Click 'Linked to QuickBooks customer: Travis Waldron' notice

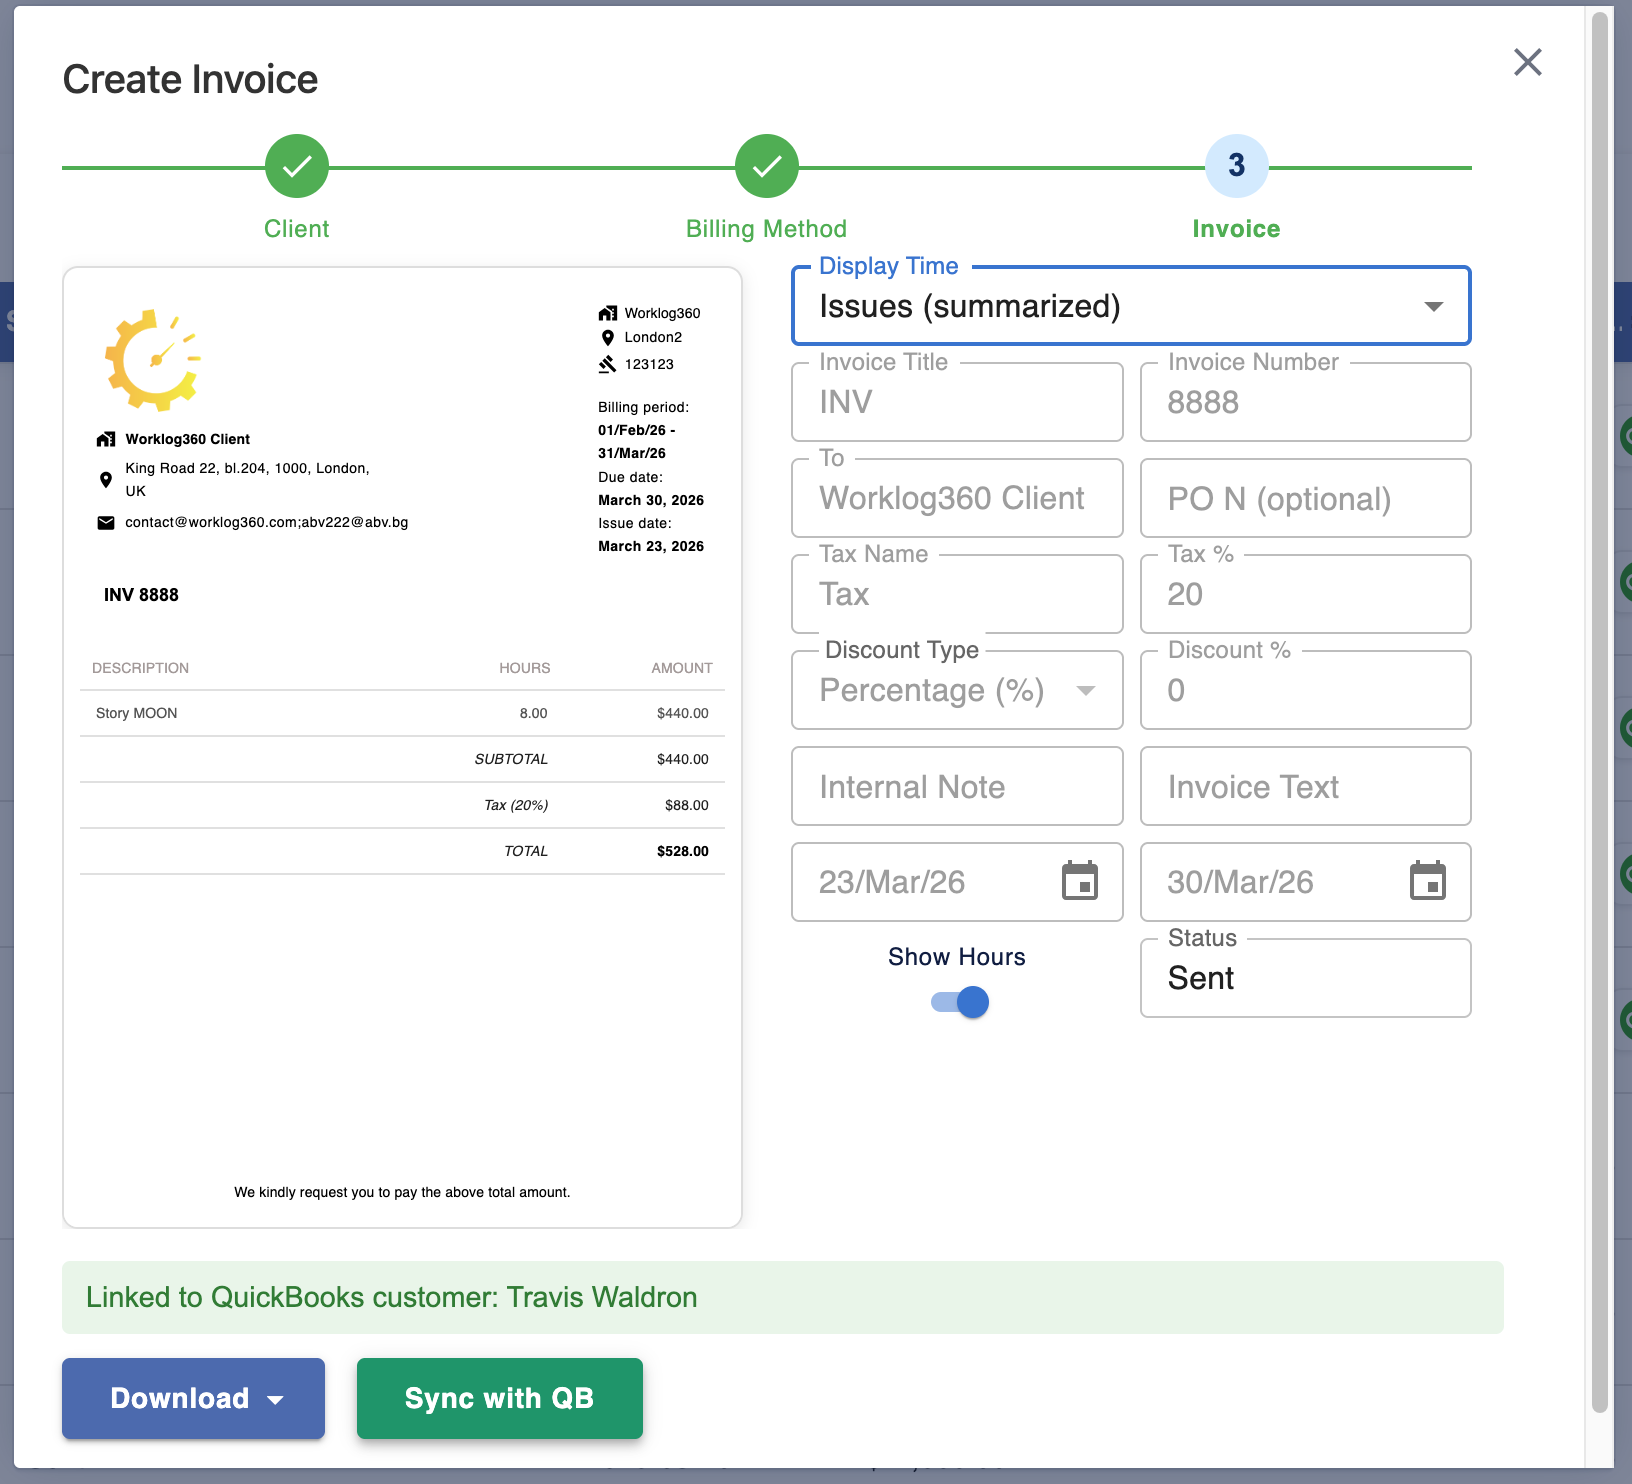tap(783, 1297)
